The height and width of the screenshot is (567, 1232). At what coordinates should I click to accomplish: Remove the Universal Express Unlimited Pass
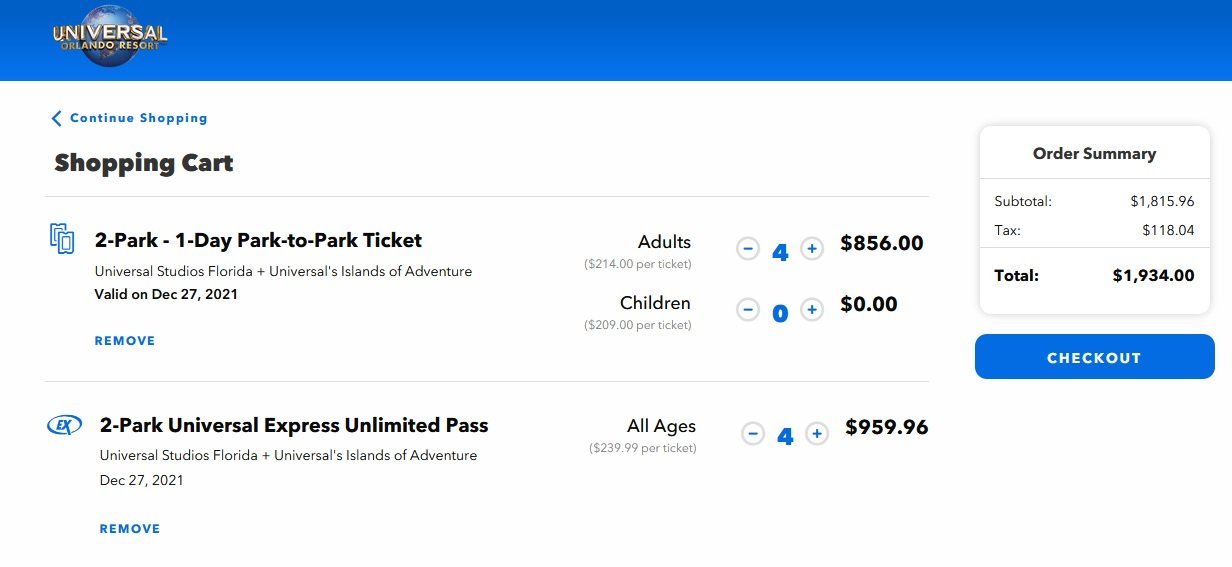point(130,529)
